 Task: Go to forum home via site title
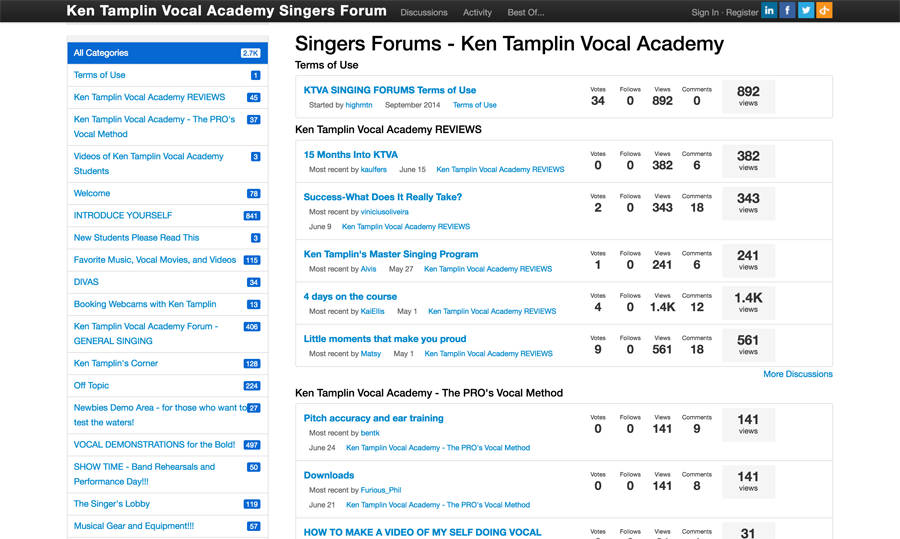226,10
